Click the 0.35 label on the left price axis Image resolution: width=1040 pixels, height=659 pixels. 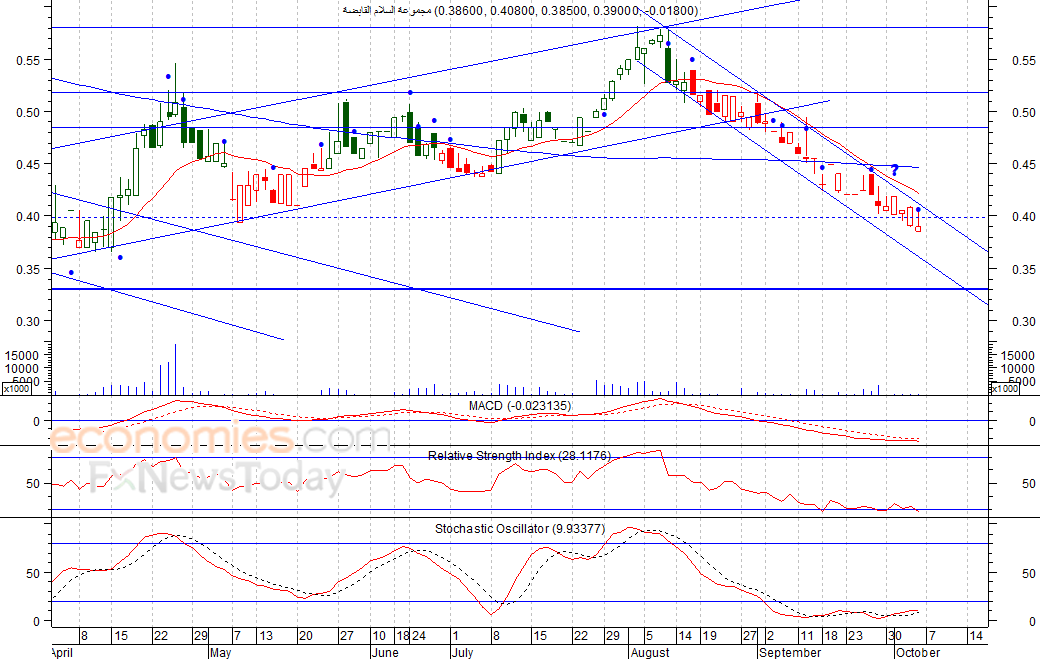[28, 270]
